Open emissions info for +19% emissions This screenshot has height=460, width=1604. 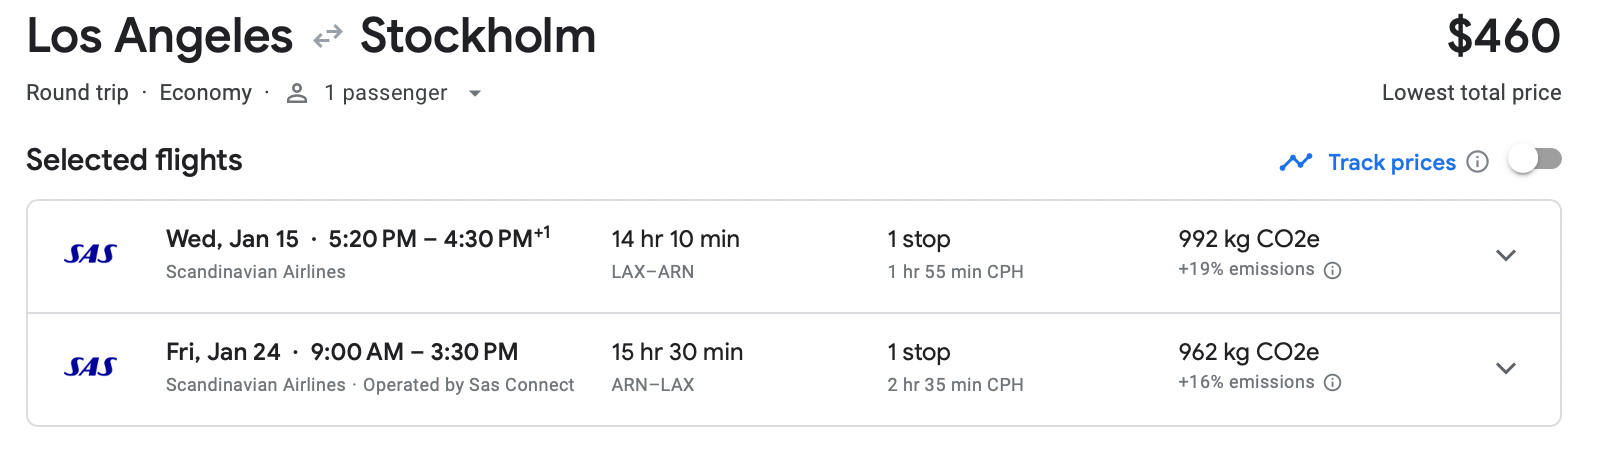(1332, 270)
